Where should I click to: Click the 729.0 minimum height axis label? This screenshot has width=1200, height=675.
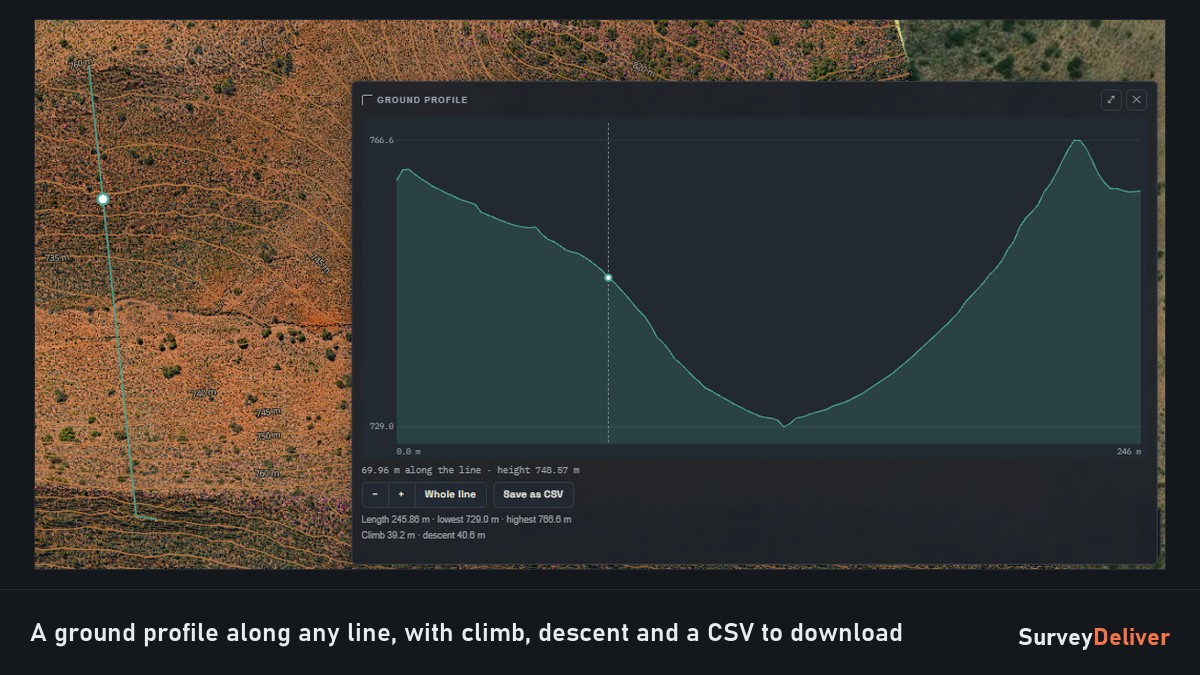click(x=382, y=426)
